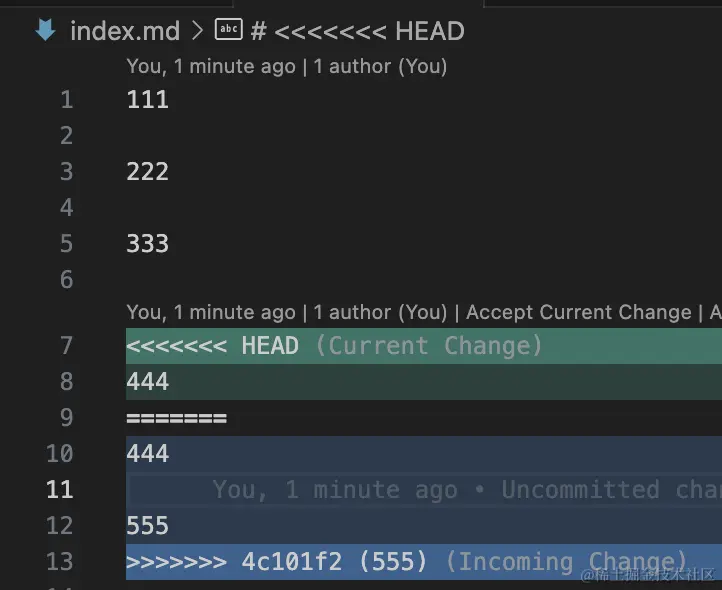Click '1 author (You)' above line 1

coord(380,66)
